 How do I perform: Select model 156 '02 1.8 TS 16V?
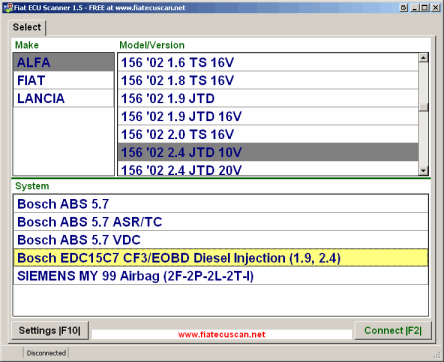pos(268,80)
